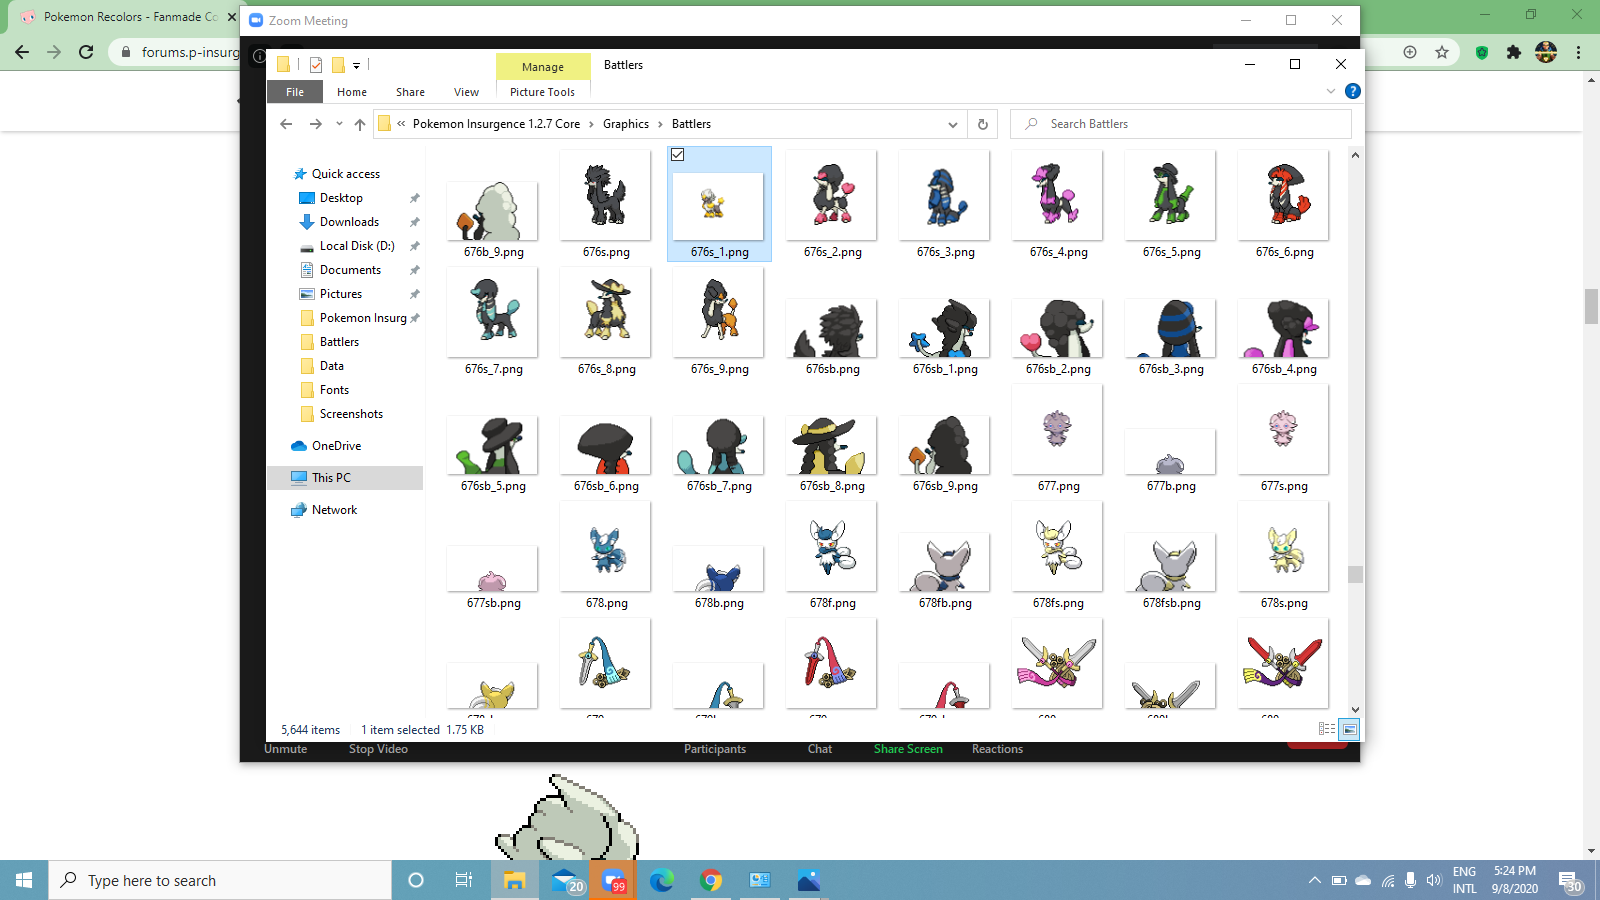This screenshot has width=1600, height=900.
Task: Open Participants in Zoom window
Action: (x=715, y=749)
